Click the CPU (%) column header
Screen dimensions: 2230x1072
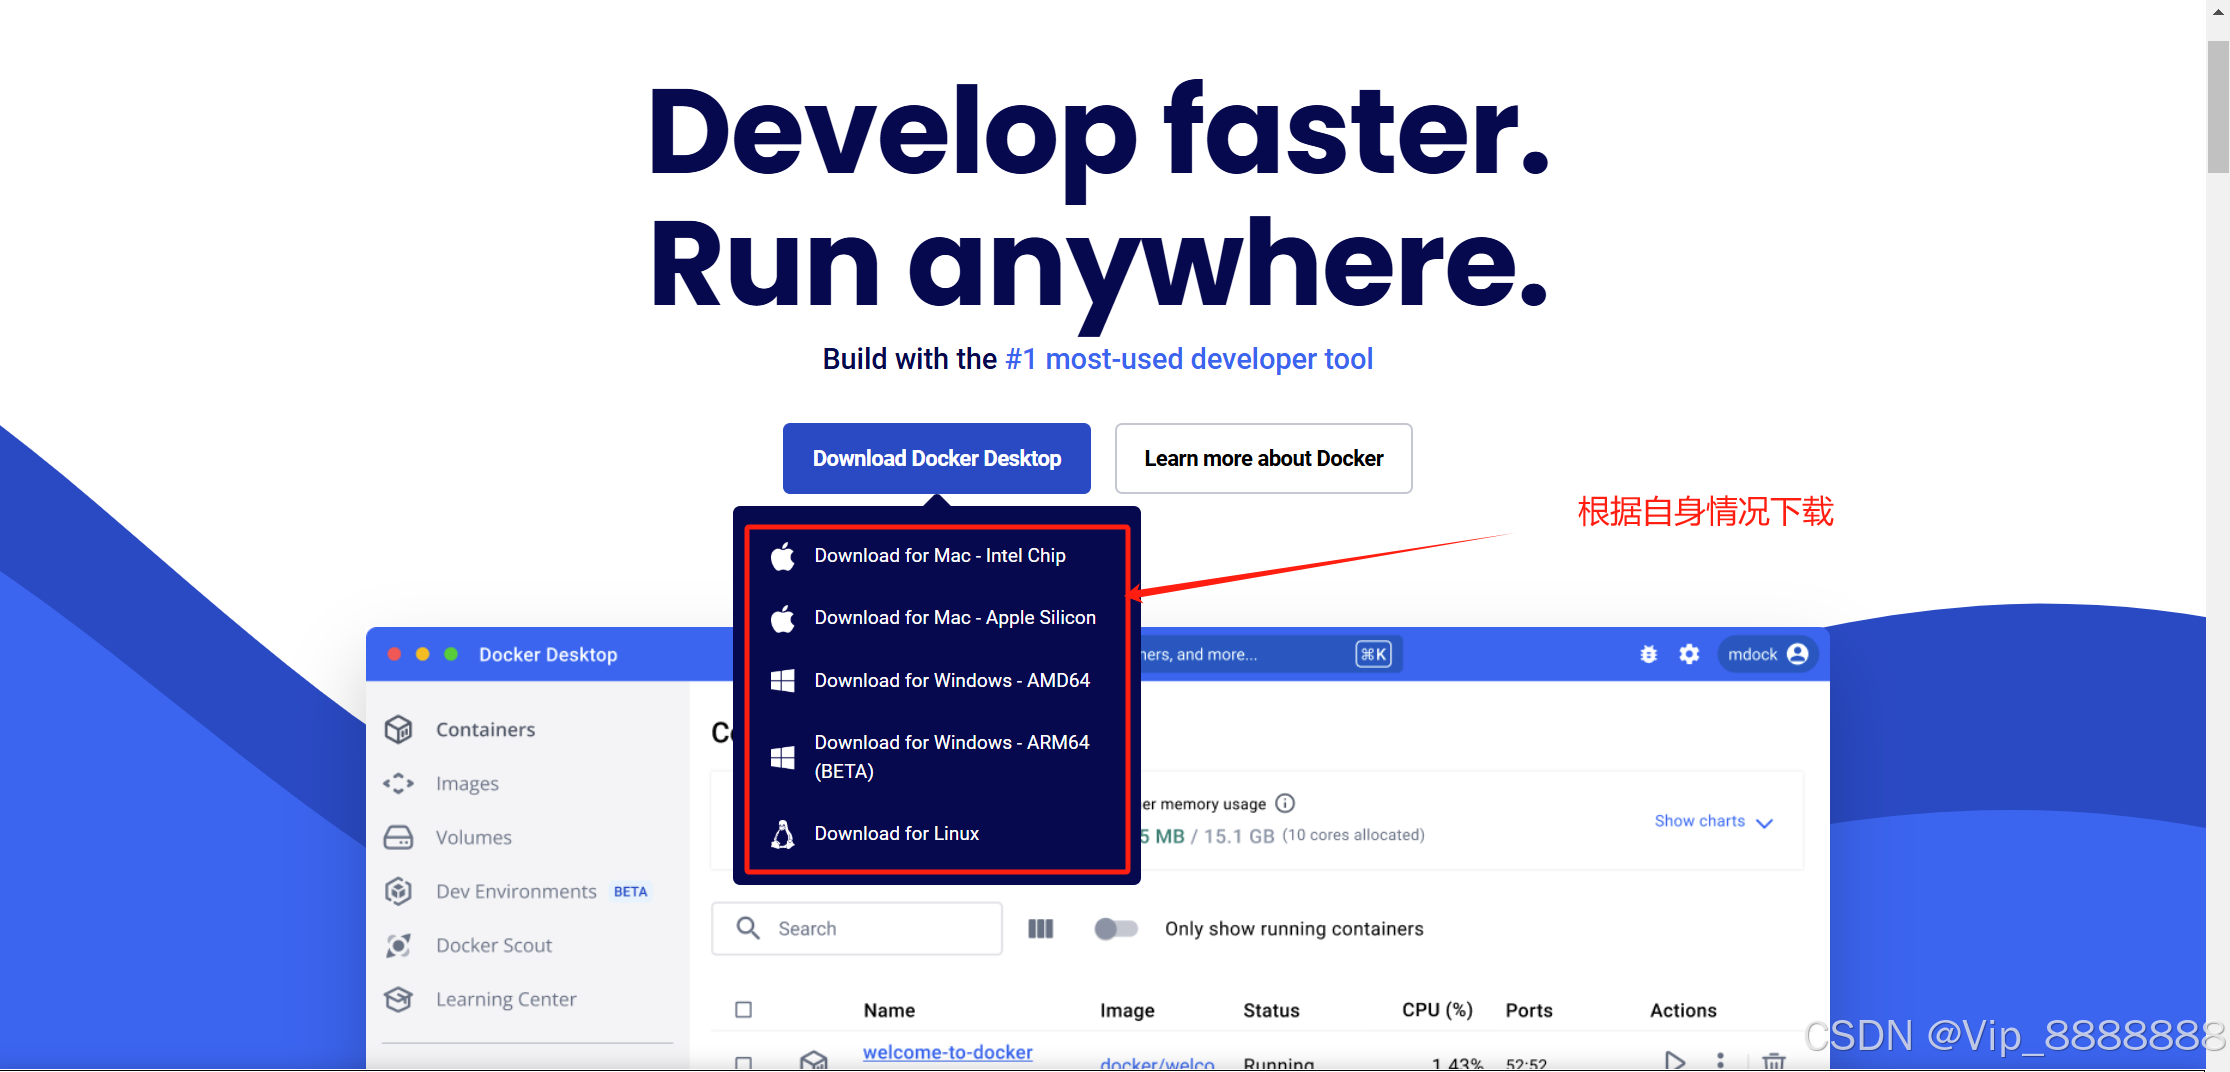(1437, 1011)
